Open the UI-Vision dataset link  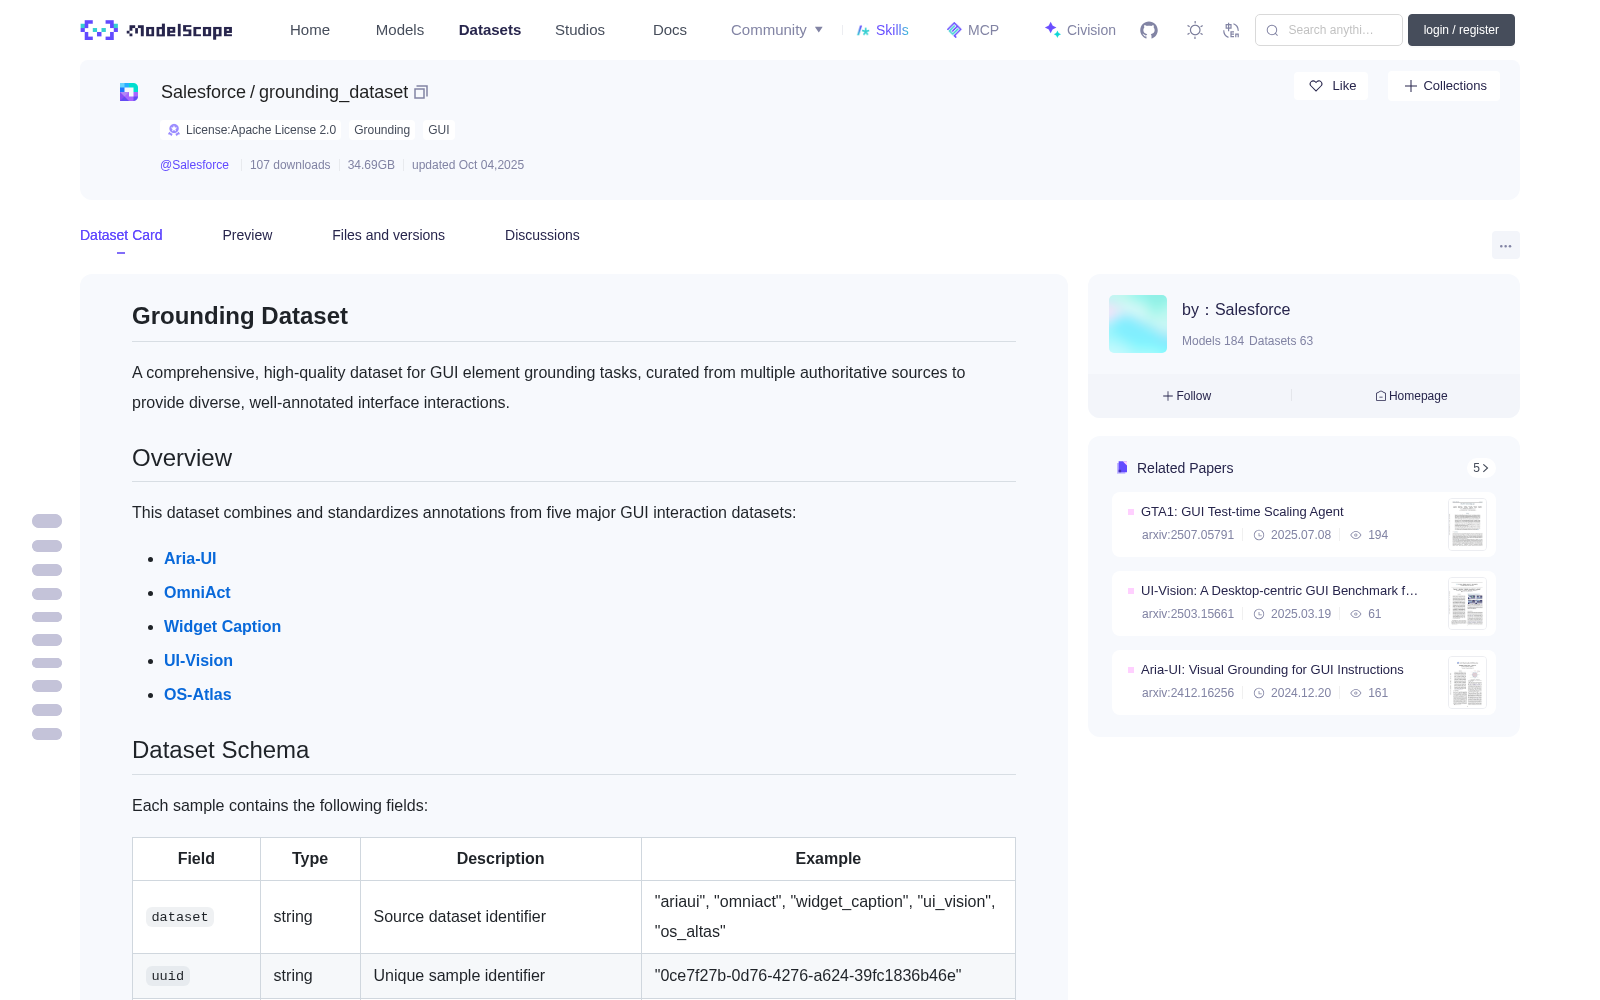(198, 660)
